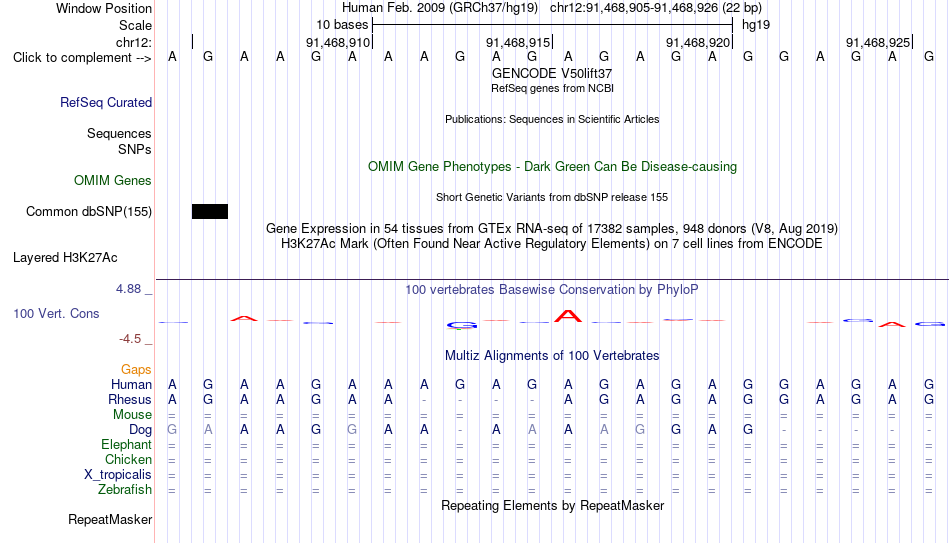This screenshot has height=543, width=950.
Task: Click the chr12: ruler label
Action: coord(134,42)
